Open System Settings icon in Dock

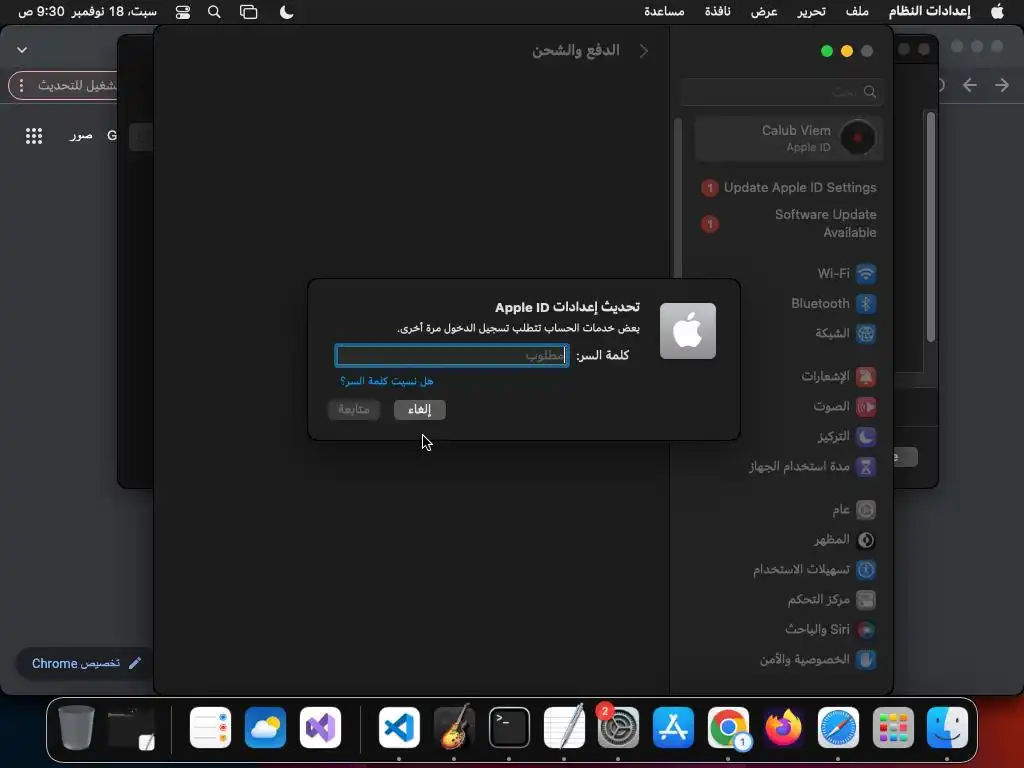coord(618,728)
